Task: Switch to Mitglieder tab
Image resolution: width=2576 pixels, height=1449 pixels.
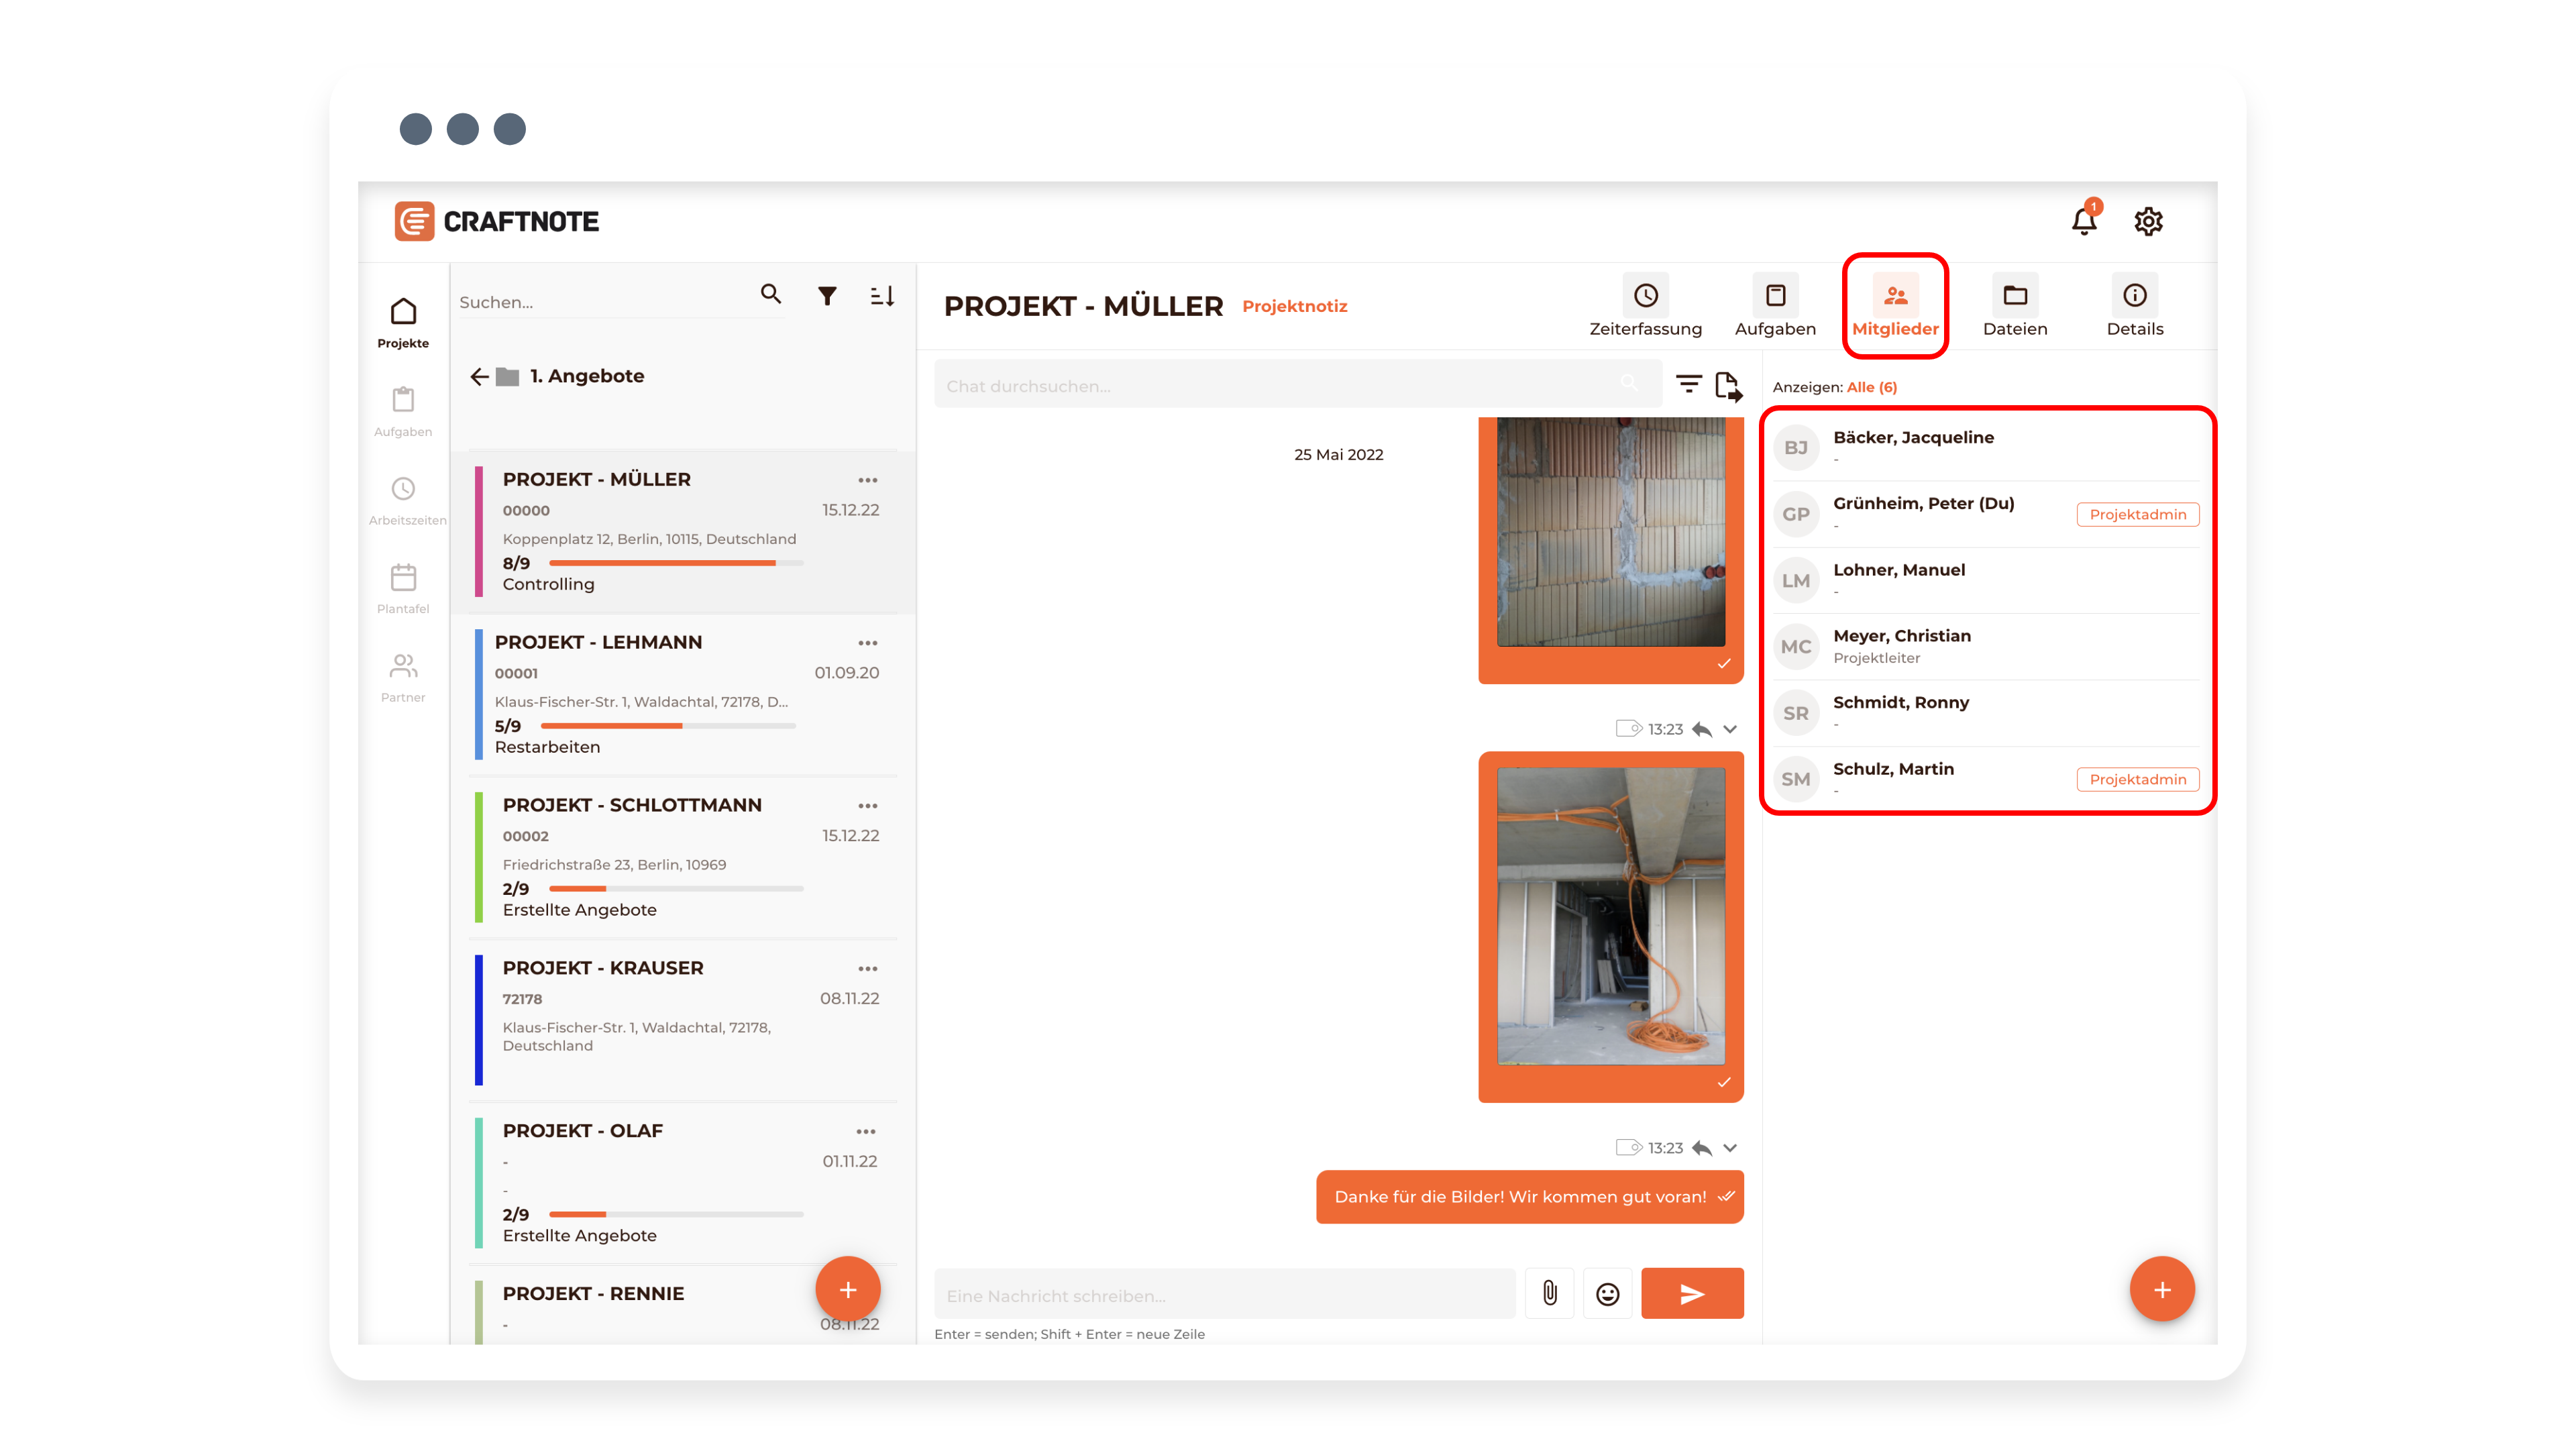Action: [1895, 306]
